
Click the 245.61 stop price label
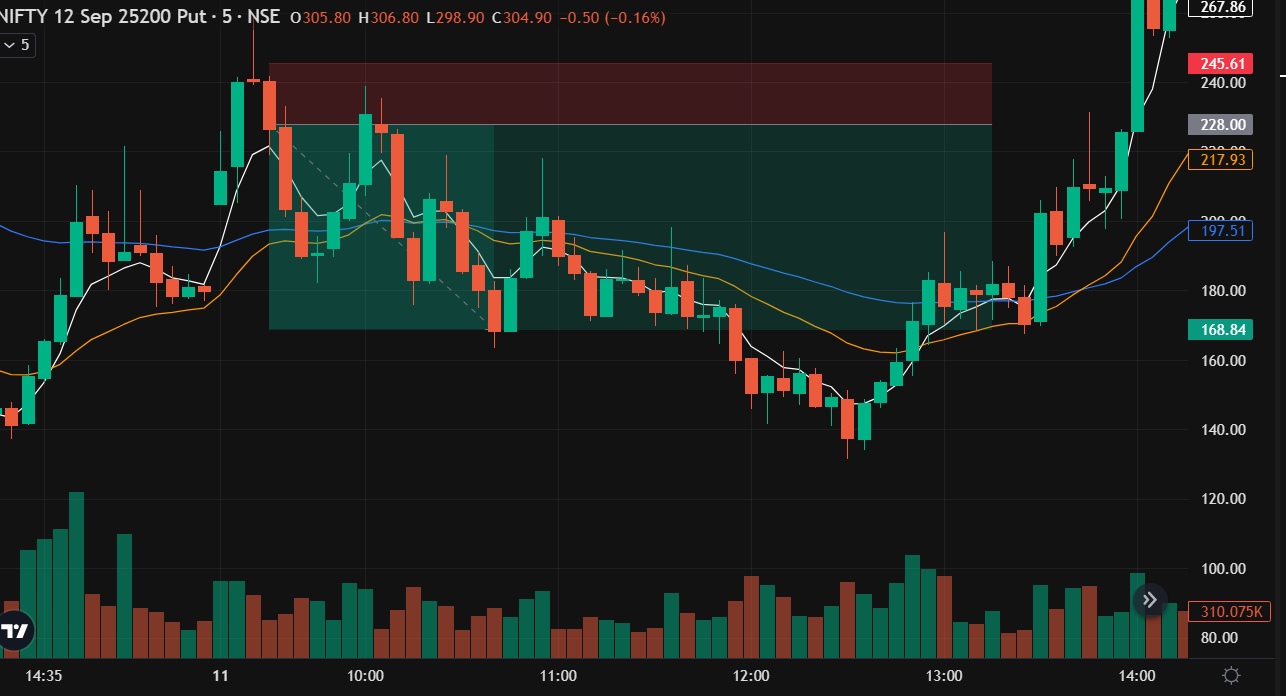1220,64
